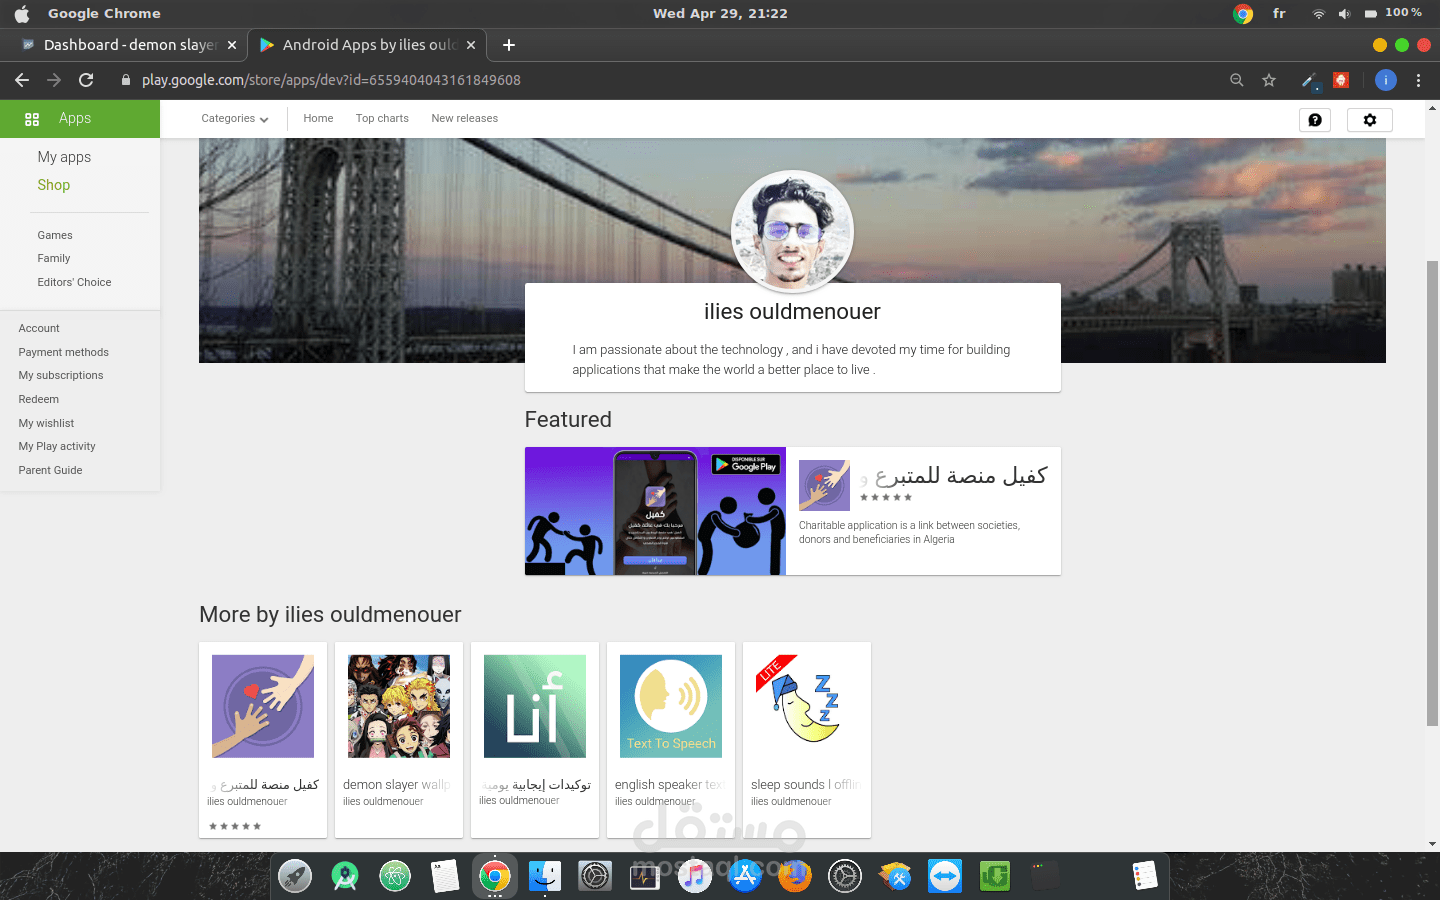Click the Chrome tray icon in the top panel
The height and width of the screenshot is (900, 1440).
pyautogui.click(x=1243, y=13)
